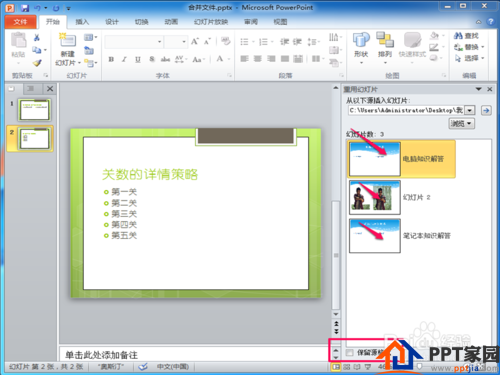Open the Browse dropdown button

click(x=461, y=124)
